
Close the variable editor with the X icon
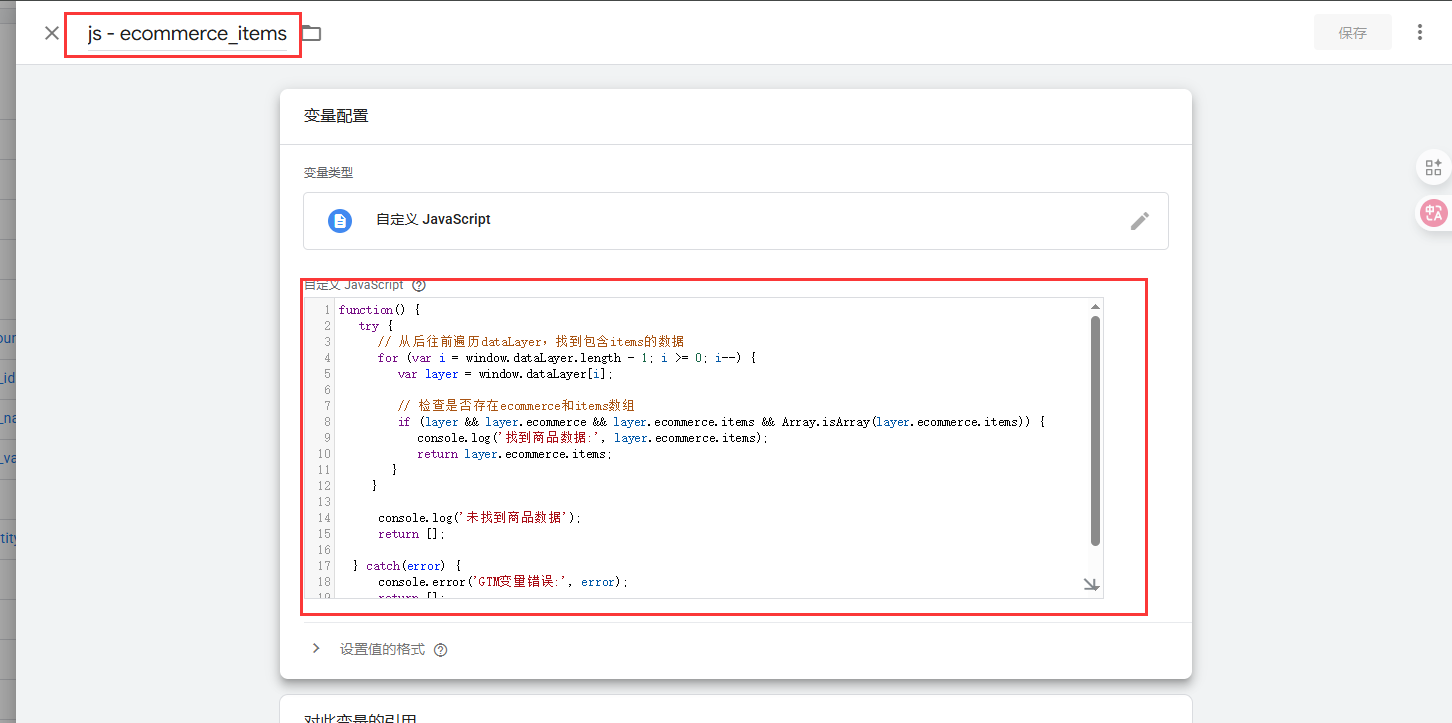click(x=52, y=33)
